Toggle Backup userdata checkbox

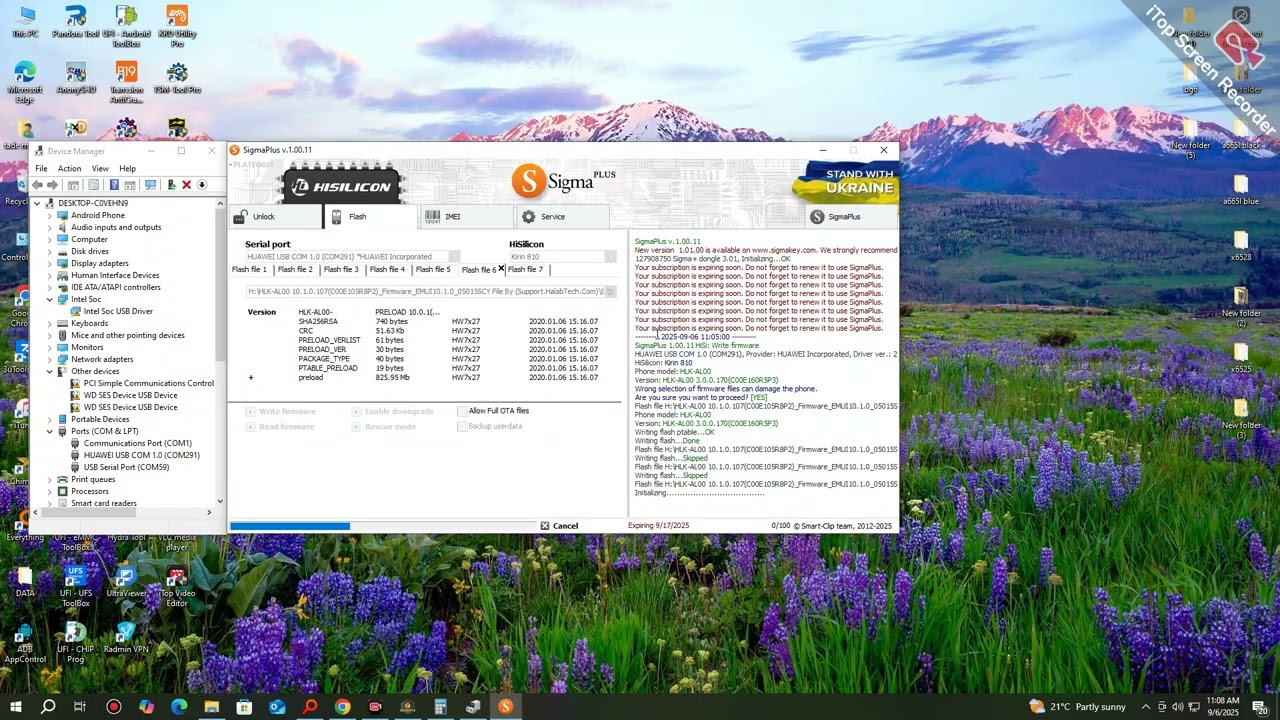[x=462, y=426]
